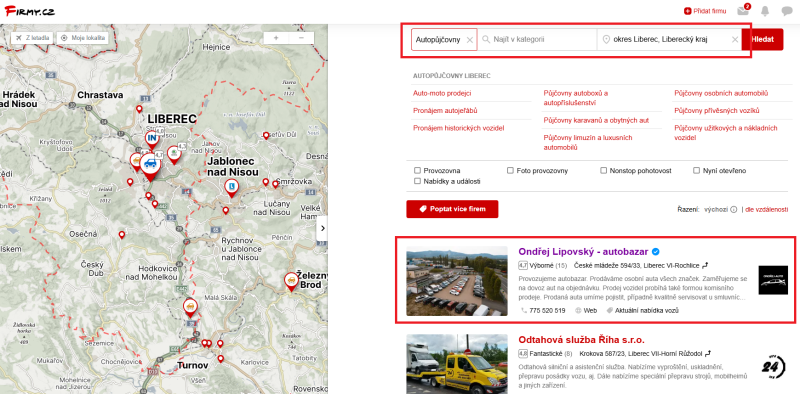Open Půjčovny osobních automobilů subcategory
The image size is (800, 394).
pyautogui.click(x=721, y=93)
